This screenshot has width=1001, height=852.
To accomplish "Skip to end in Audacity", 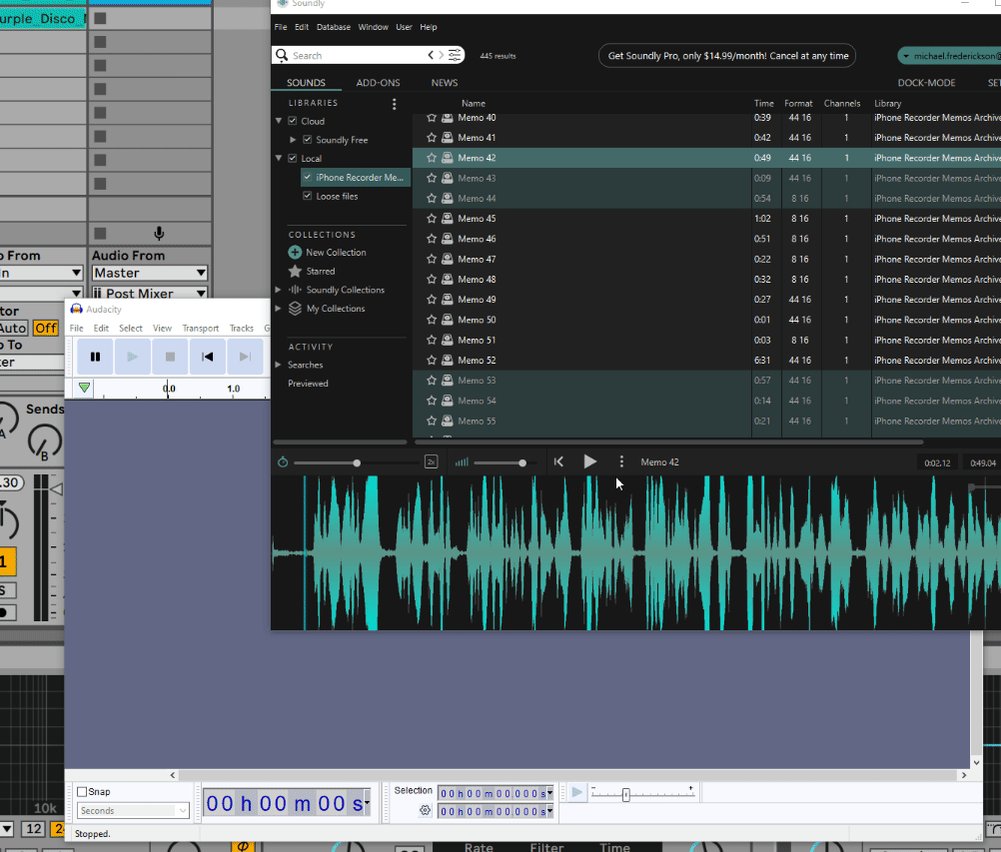I will (x=245, y=357).
